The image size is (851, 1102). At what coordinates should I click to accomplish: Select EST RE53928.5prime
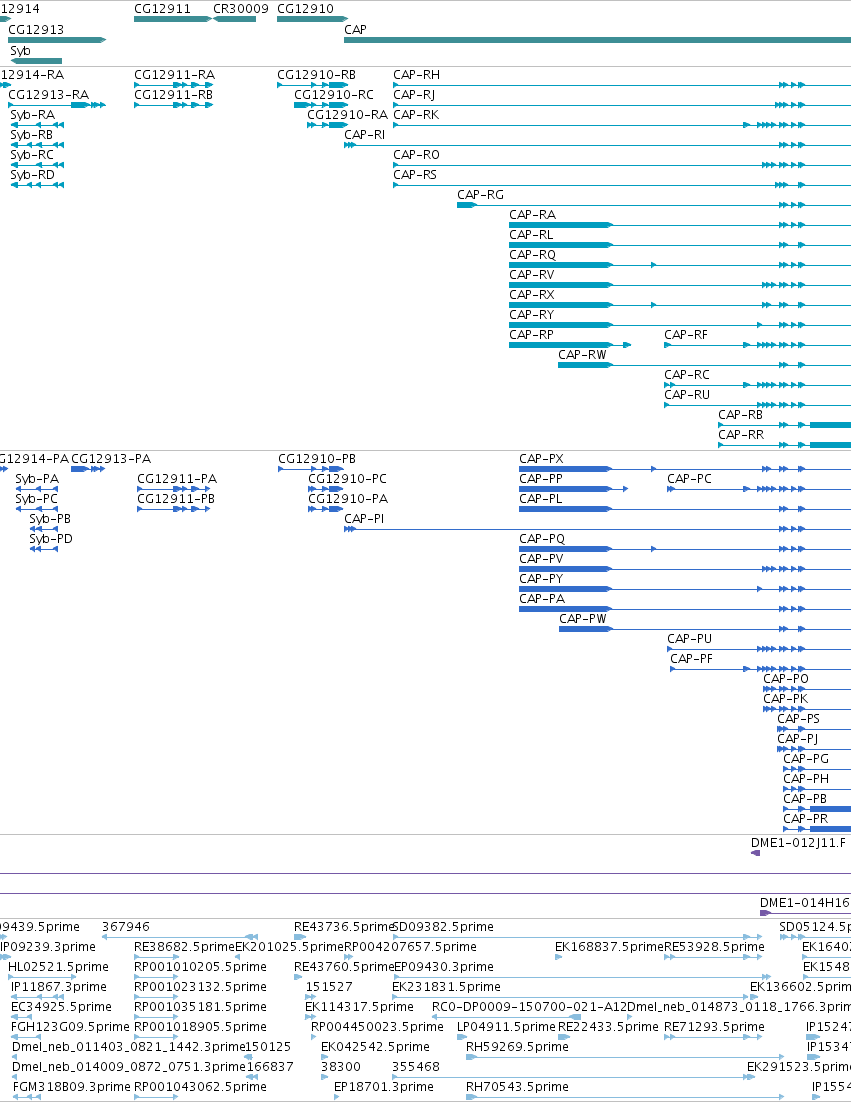(713, 957)
